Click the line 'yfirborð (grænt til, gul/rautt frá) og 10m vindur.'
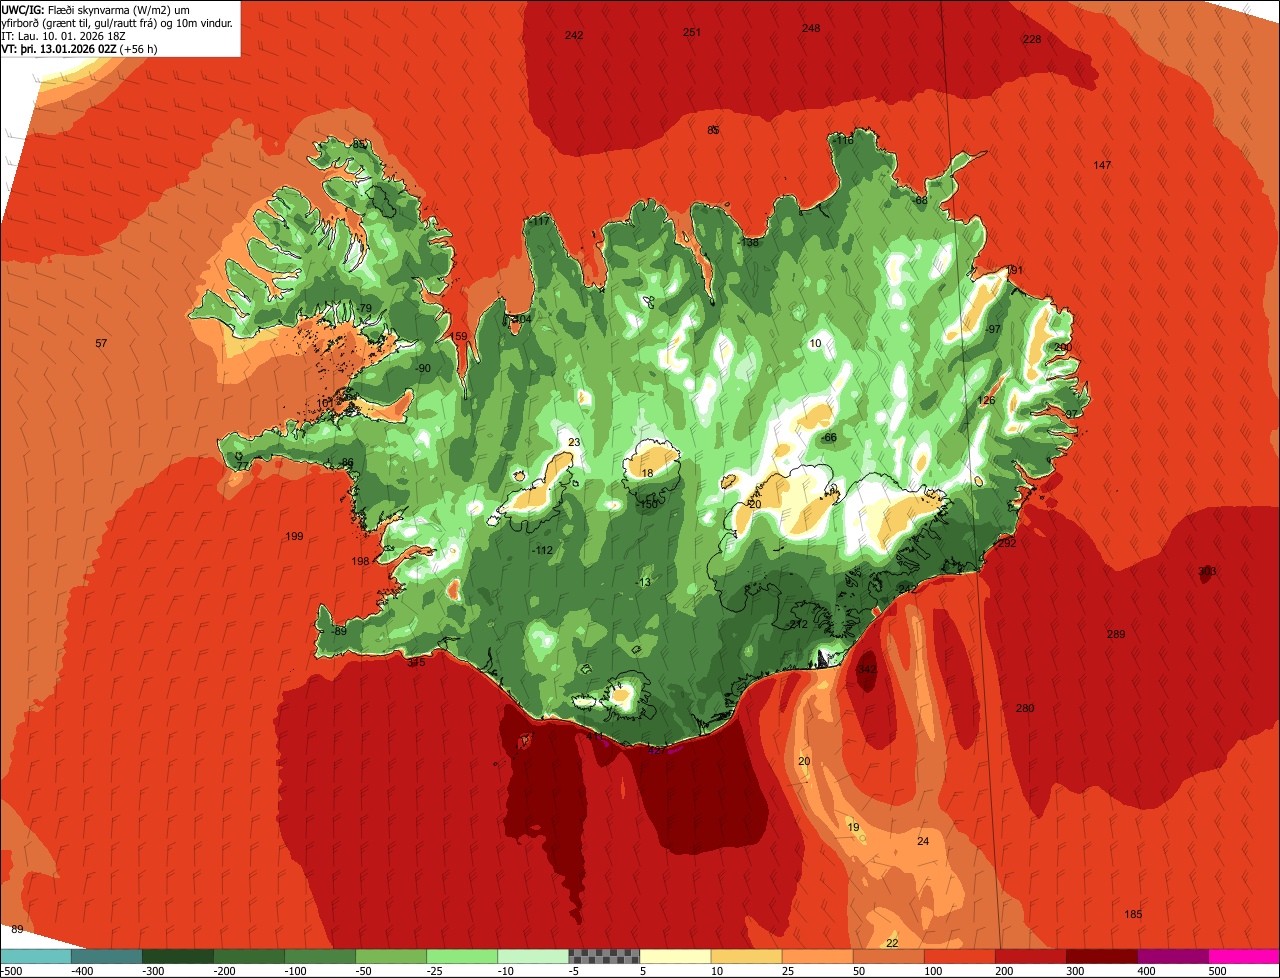Image resolution: width=1280 pixels, height=978 pixels. point(118,22)
